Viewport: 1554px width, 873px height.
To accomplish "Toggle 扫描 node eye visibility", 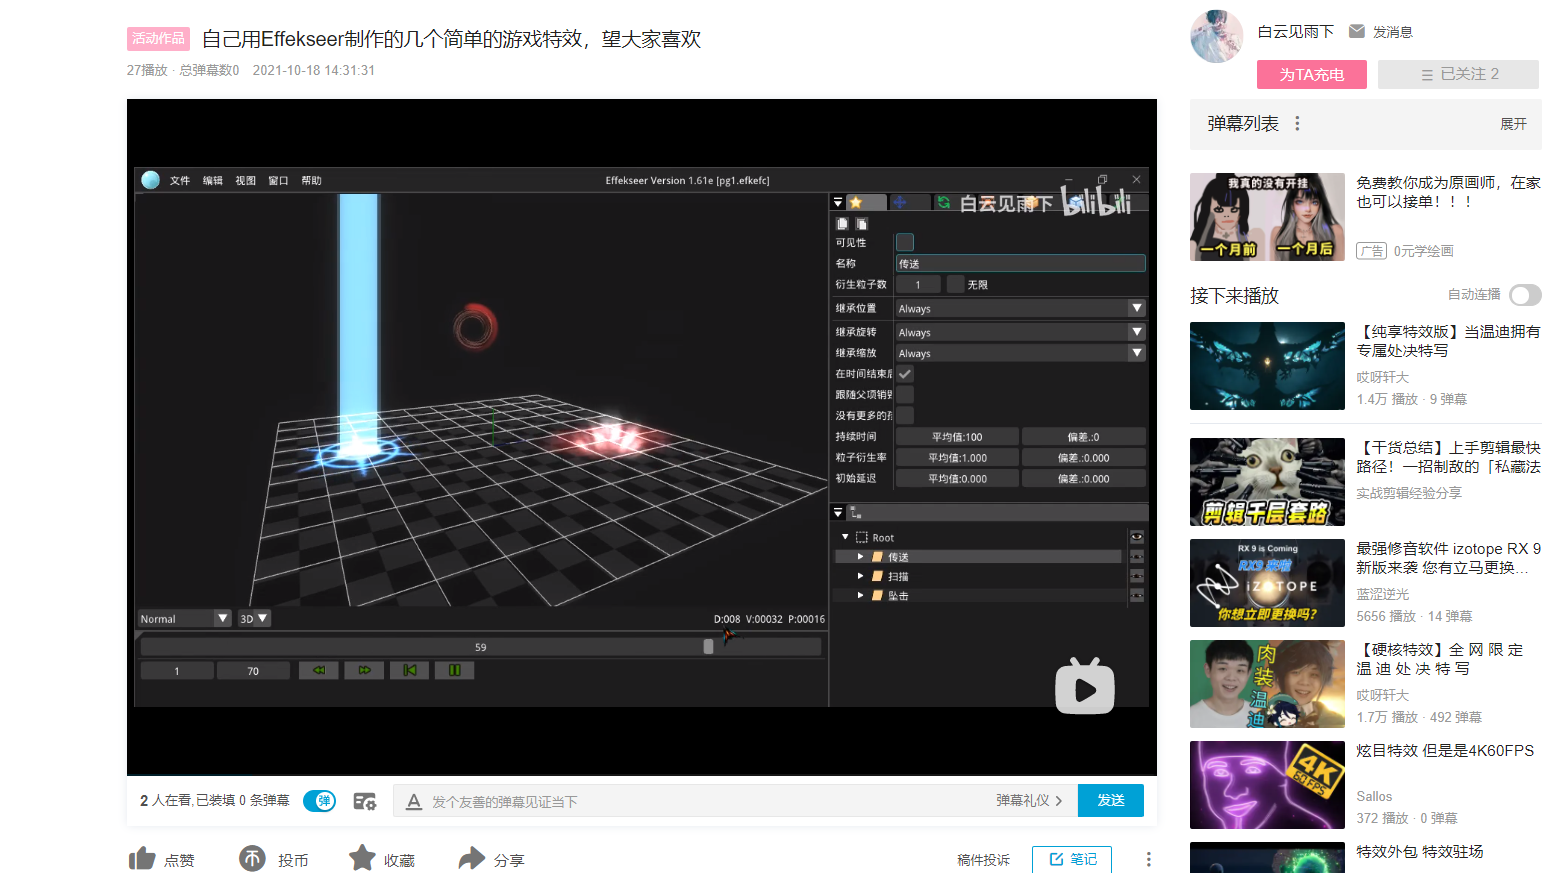I will tap(1137, 576).
